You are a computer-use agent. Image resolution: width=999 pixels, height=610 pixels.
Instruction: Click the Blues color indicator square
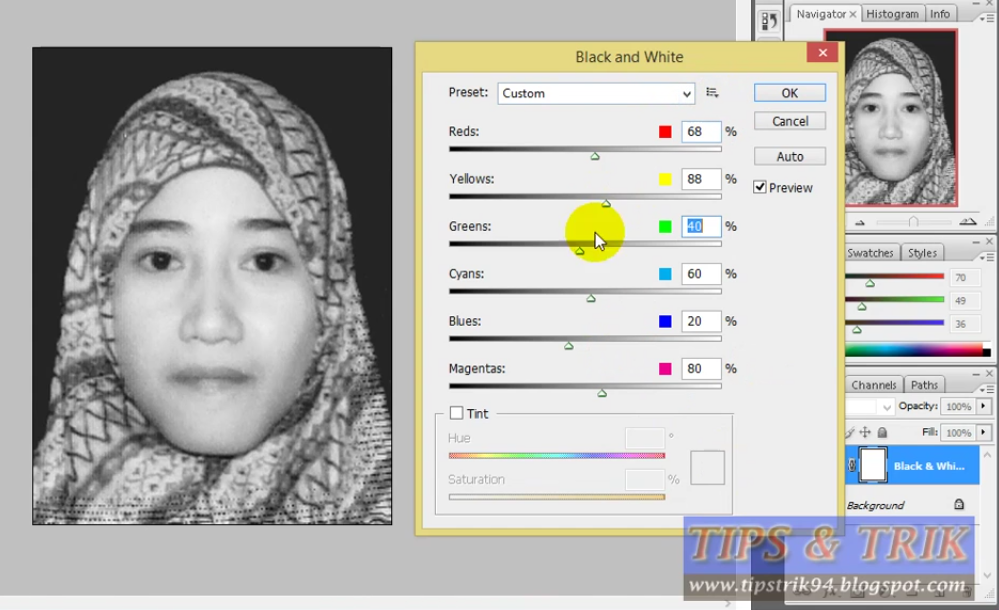[x=665, y=321]
